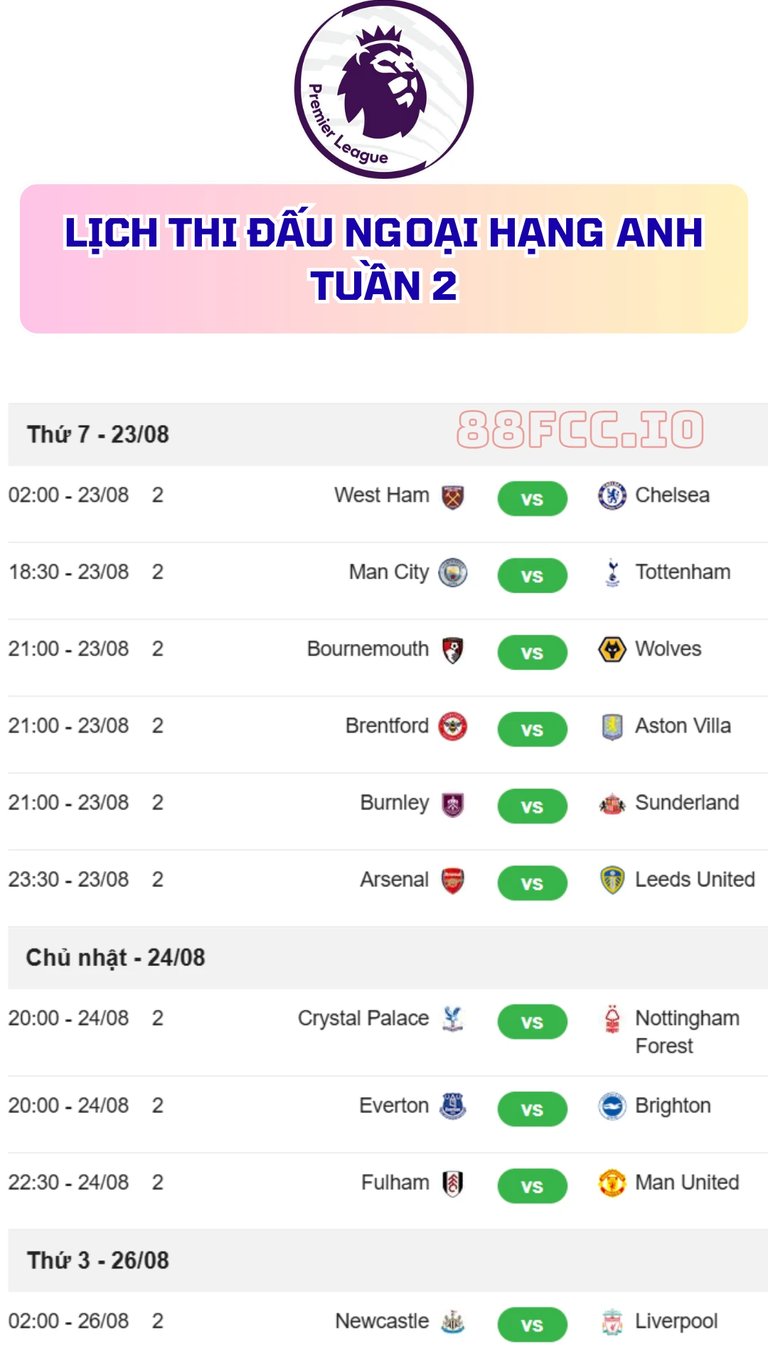Click the Crystal Palace team name
The image size is (768, 1359).
click(363, 1019)
